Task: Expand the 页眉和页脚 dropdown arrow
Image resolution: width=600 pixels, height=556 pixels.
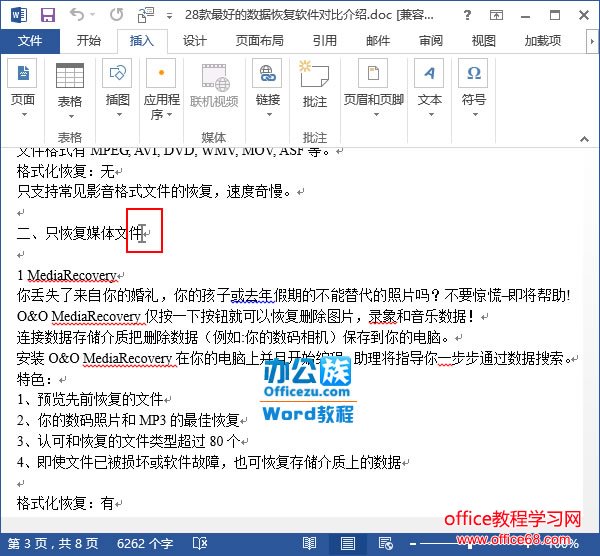Action: (x=376, y=115)
